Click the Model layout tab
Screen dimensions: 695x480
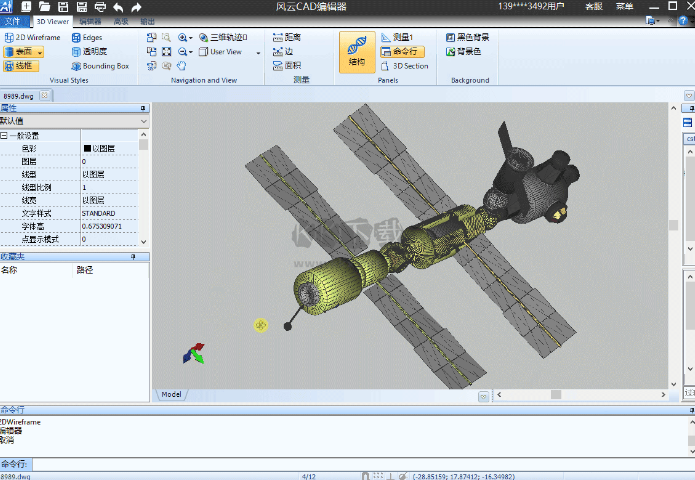tap(172, 395)
